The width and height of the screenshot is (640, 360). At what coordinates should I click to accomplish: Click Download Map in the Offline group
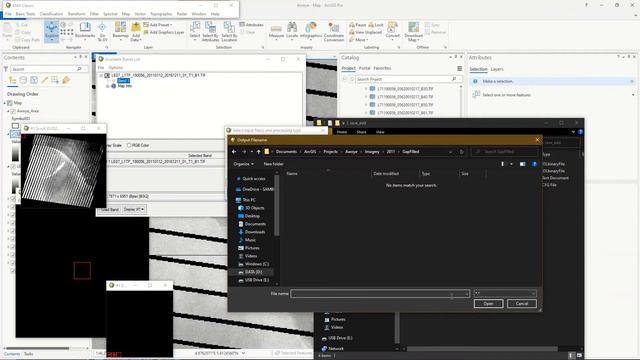[x=413, y=31]
